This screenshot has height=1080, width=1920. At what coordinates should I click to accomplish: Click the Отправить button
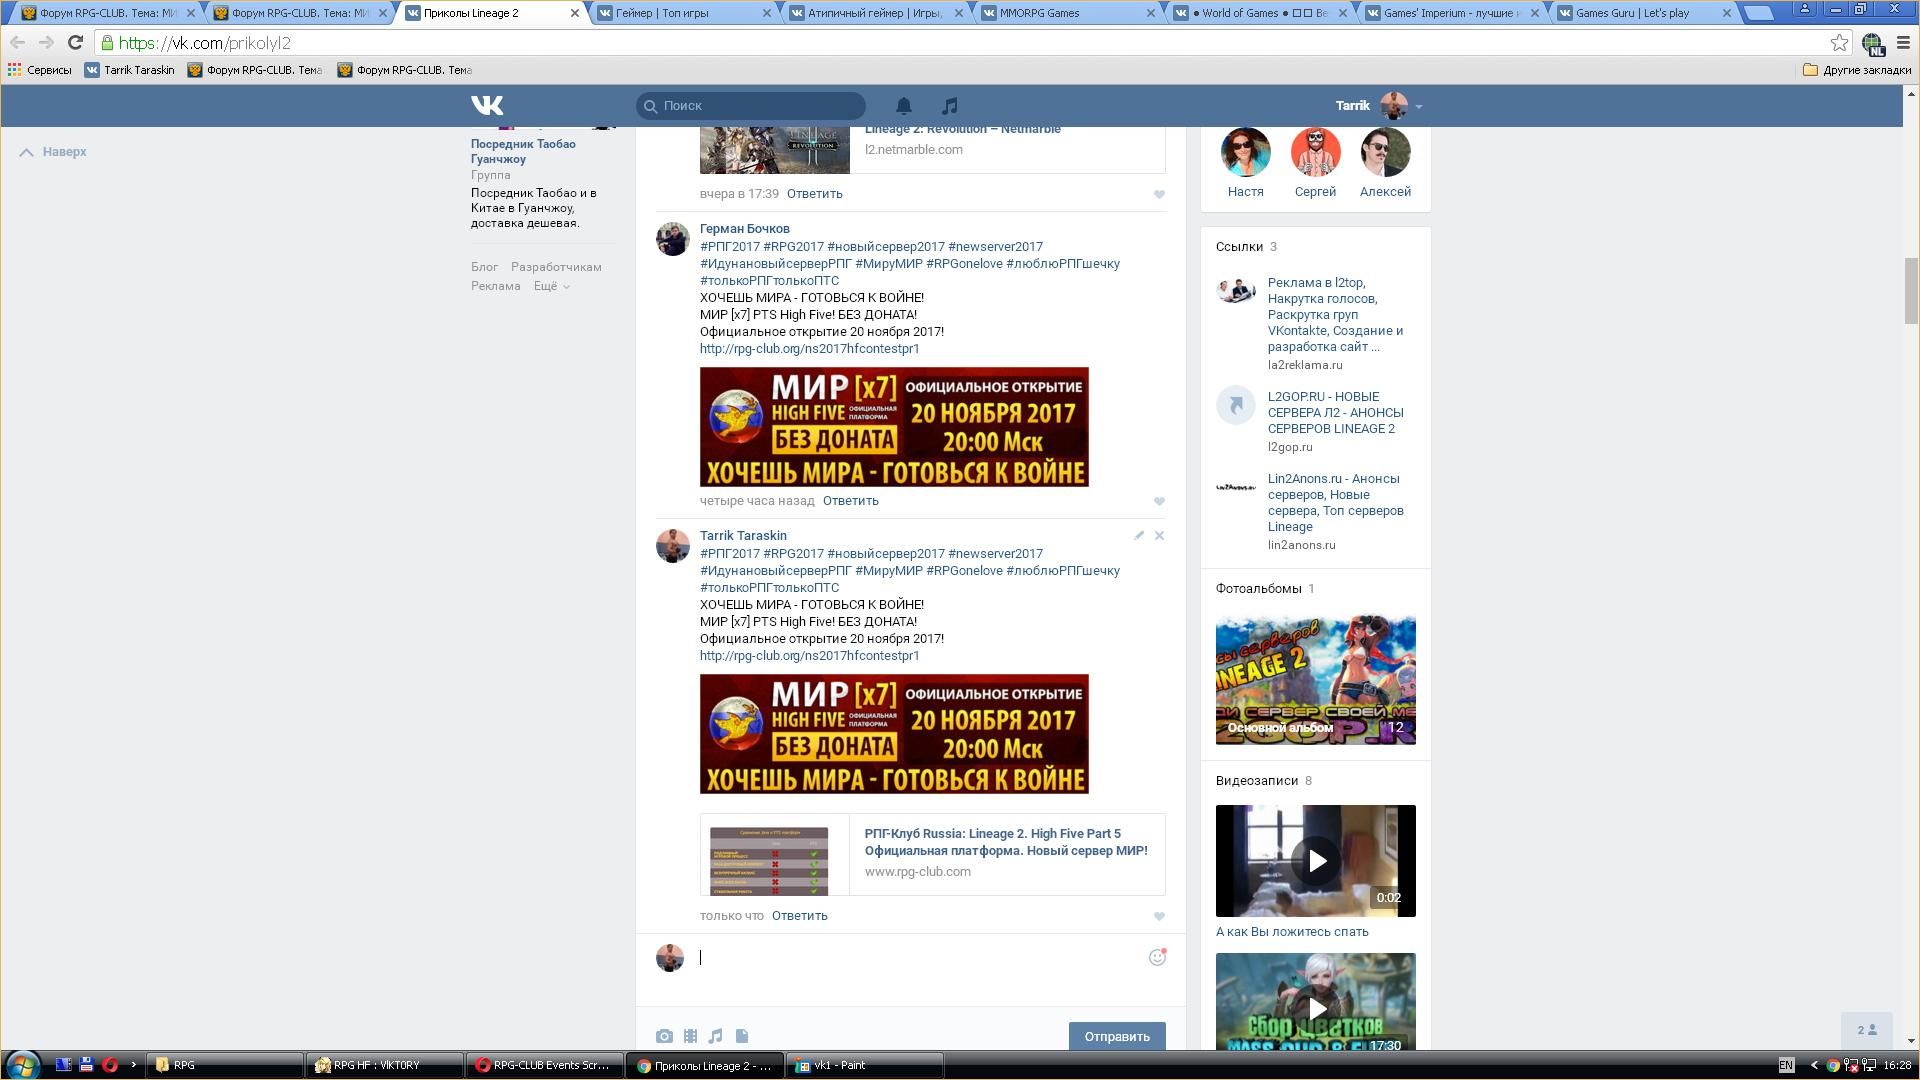[1117, 1036]
